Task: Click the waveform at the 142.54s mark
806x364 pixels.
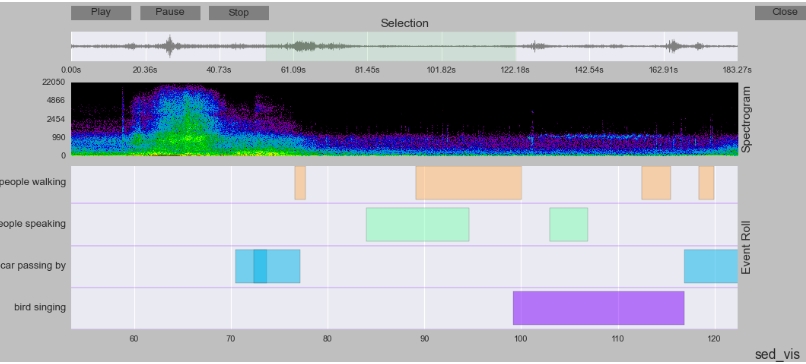Action: 589,46
